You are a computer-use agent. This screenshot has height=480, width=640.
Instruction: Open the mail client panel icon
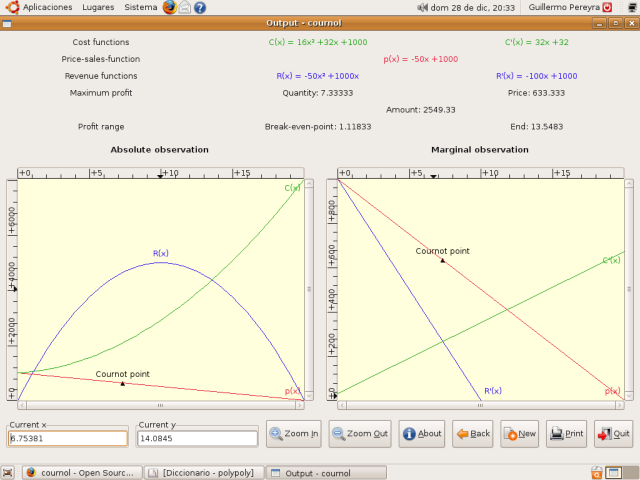[x=184, y=7]
